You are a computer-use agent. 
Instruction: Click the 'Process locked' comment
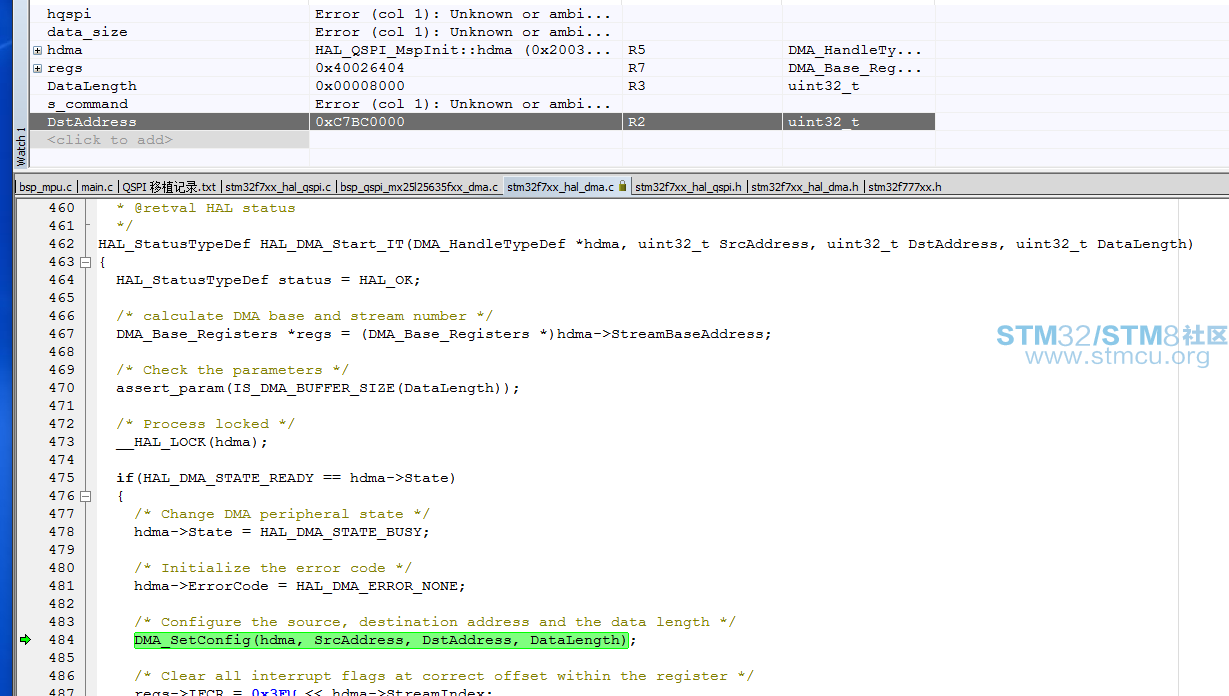(x=206, y=424)
